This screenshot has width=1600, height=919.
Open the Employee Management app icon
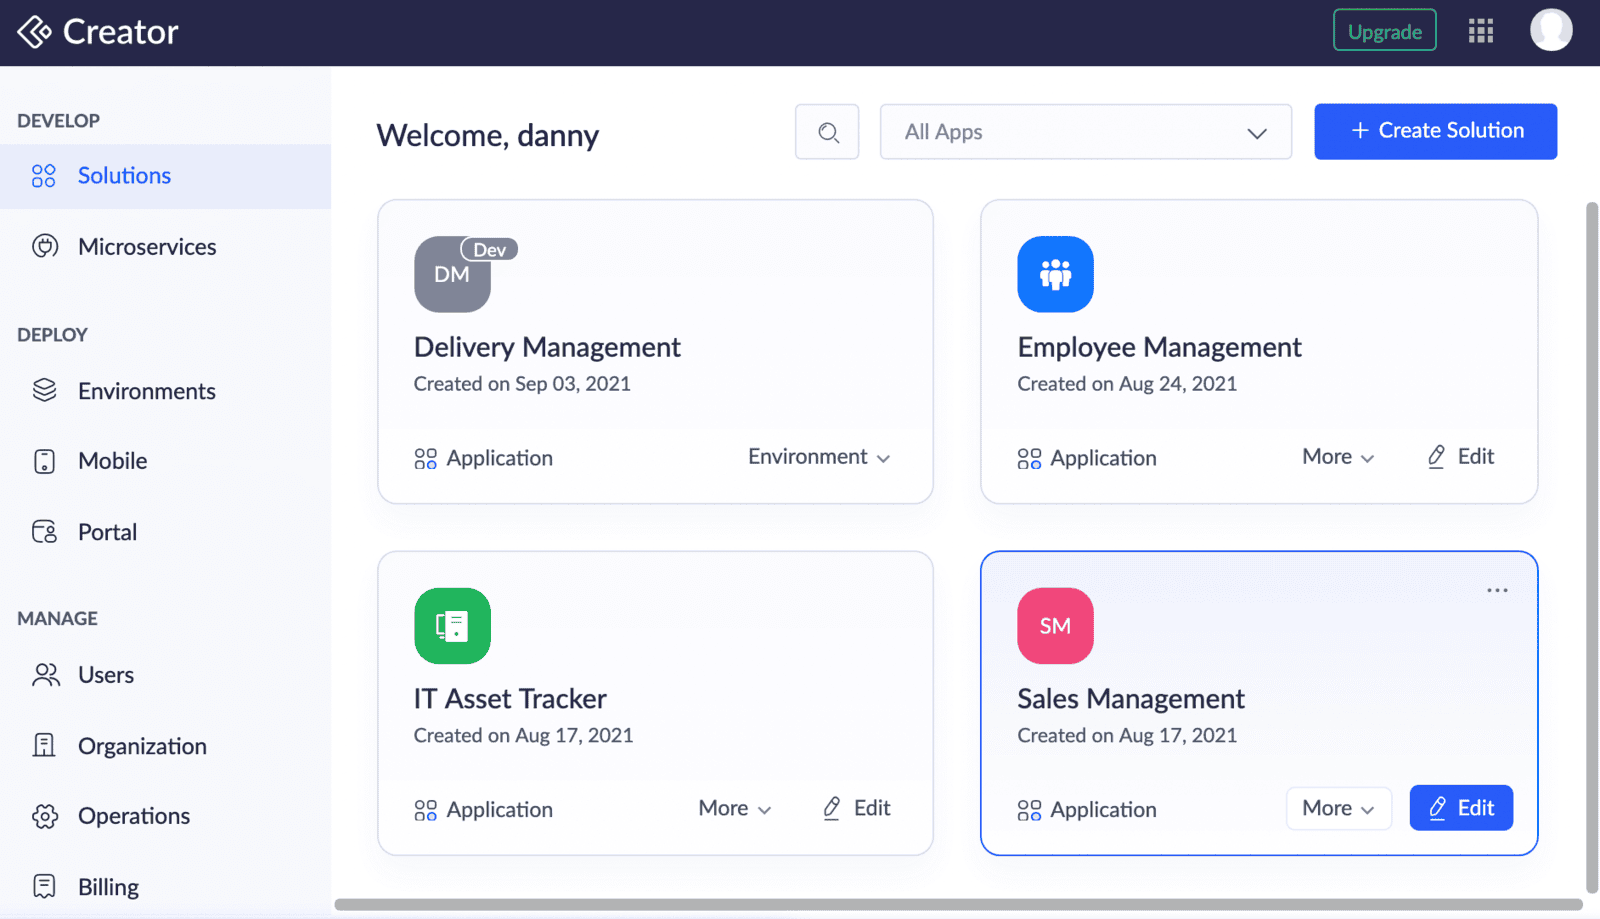(1055, 274)
